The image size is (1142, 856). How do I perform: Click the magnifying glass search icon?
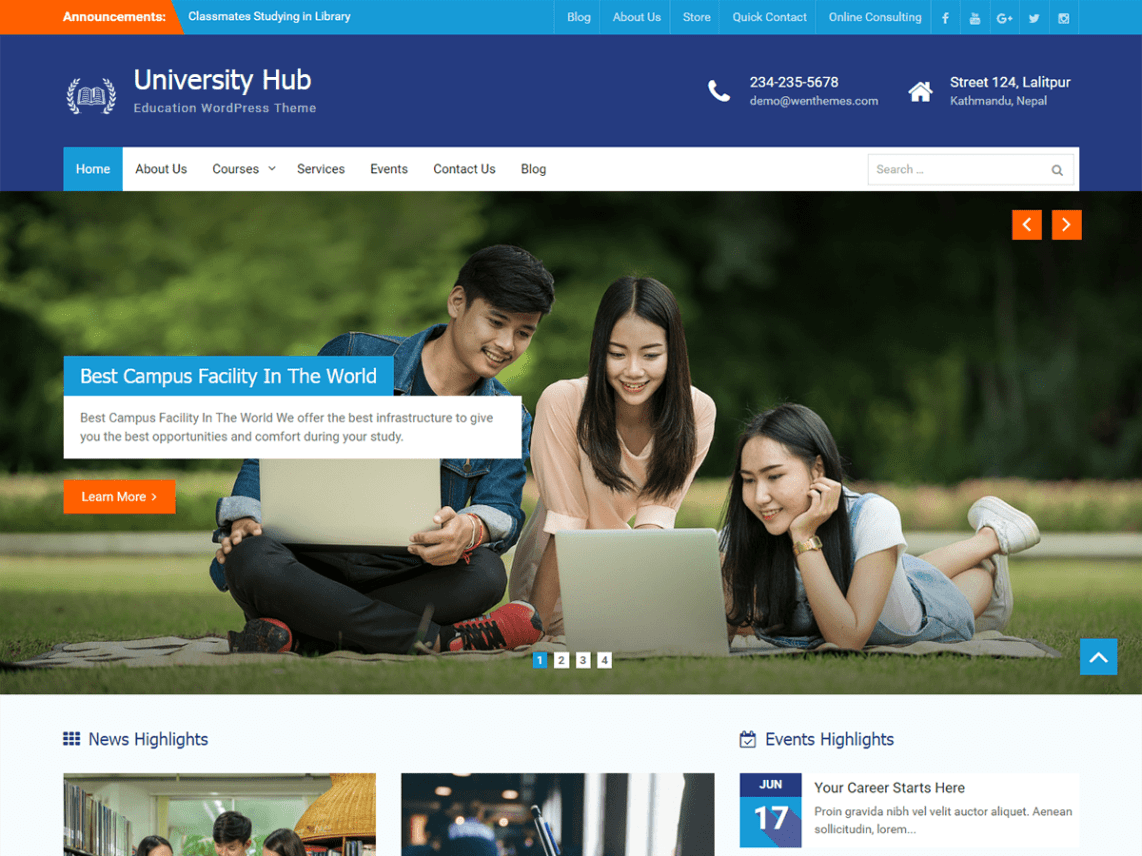coord(1056,170)
